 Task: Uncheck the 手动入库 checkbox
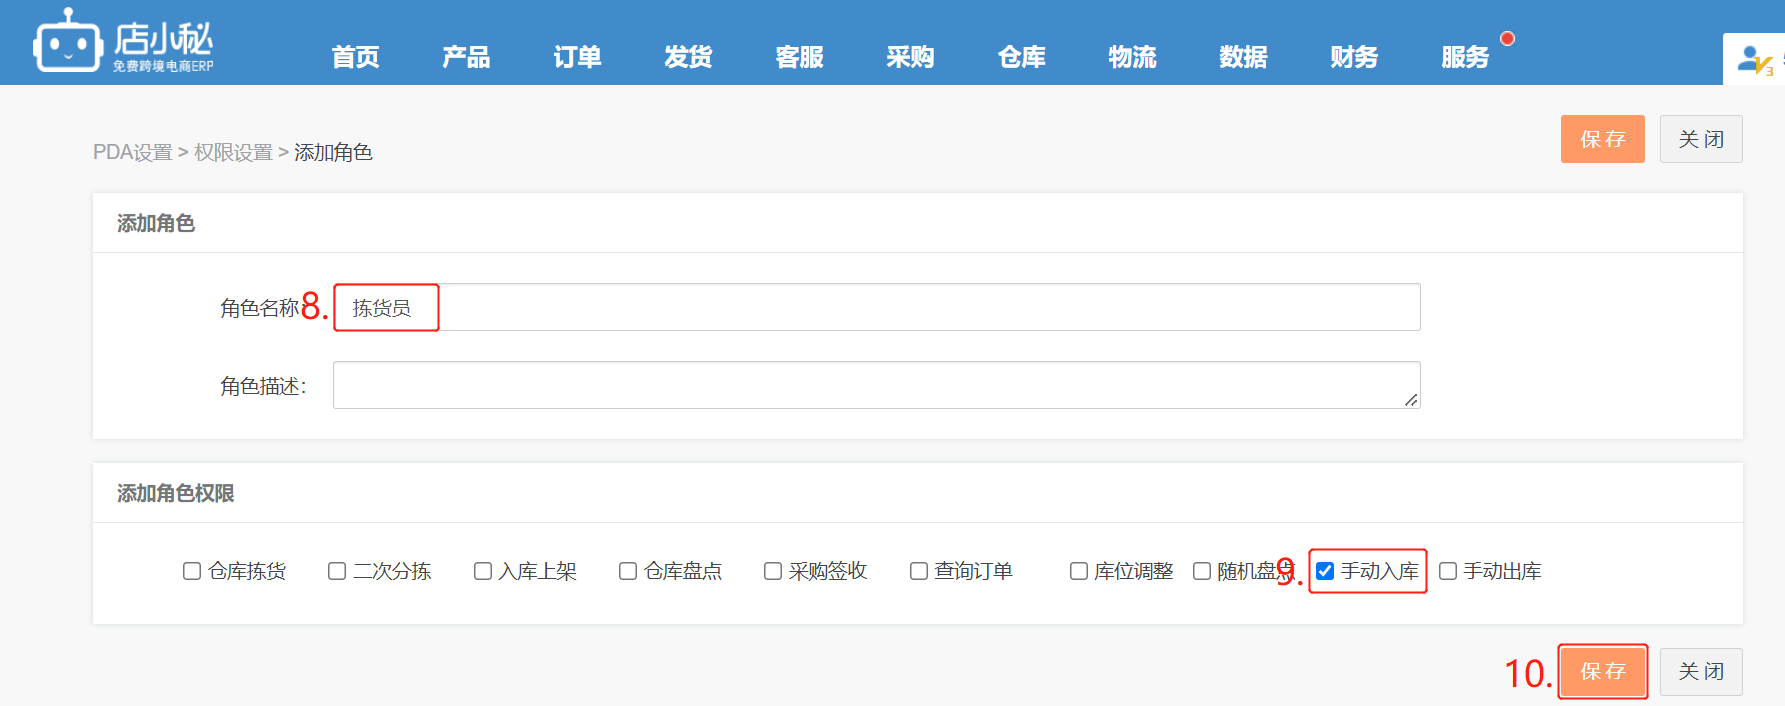pos(1325,571)
